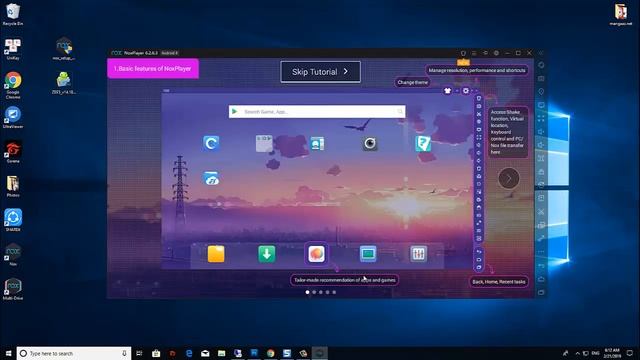
Task: Select the UniKey desktop shortcut
Action: click(13, 49)
